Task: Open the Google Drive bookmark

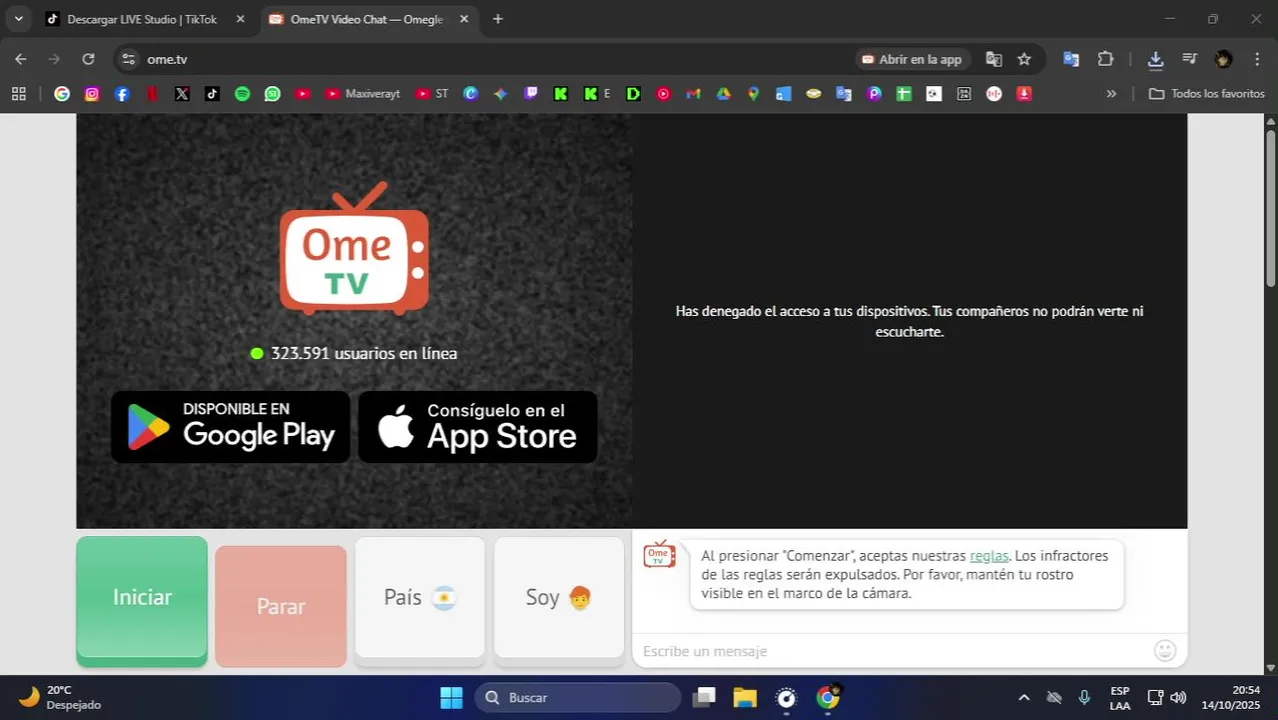Action: click(723, 93)
